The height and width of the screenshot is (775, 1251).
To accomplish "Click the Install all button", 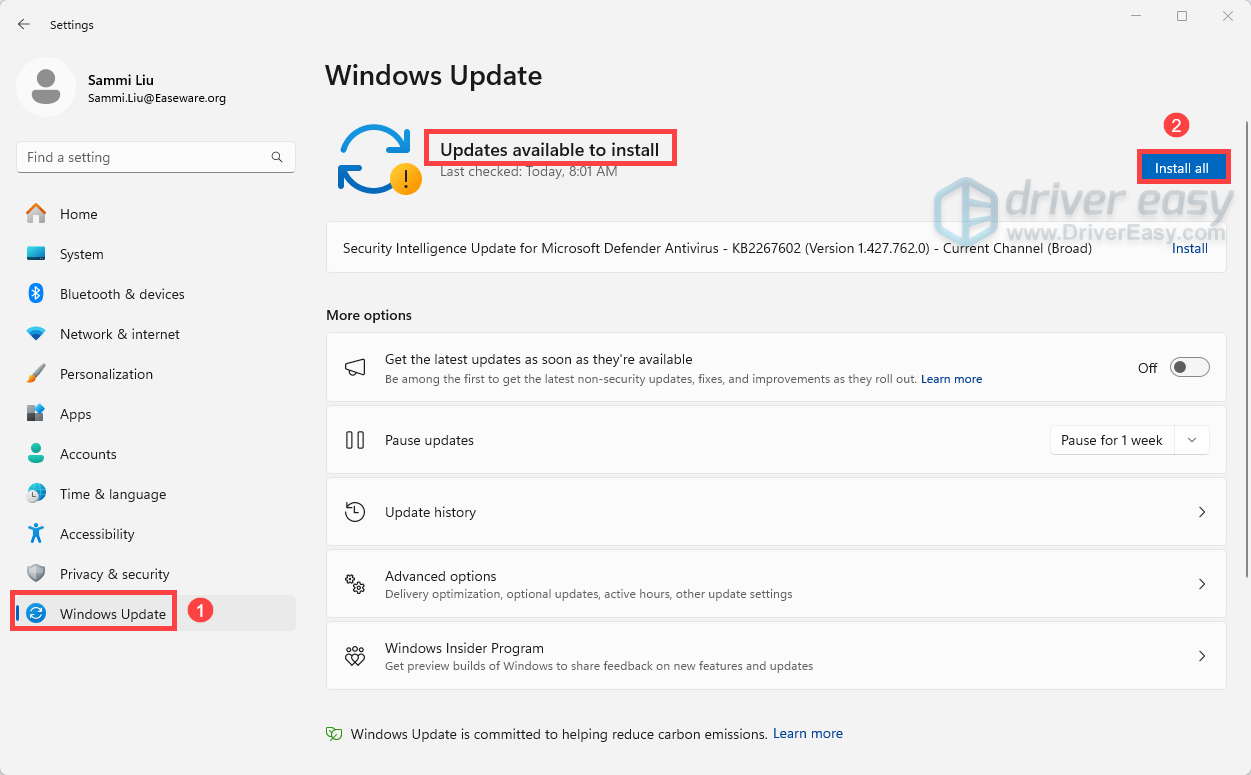I will point(1182,168).
